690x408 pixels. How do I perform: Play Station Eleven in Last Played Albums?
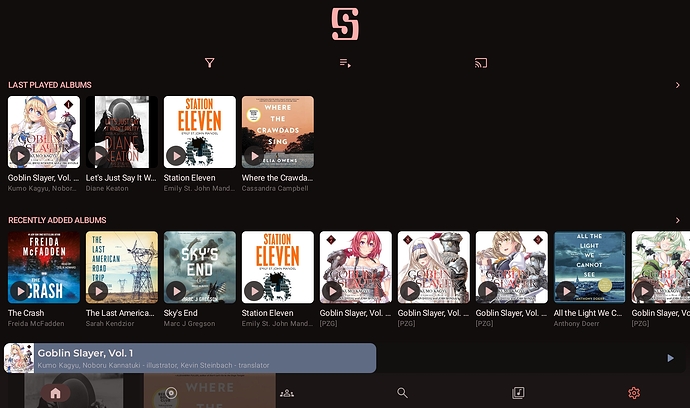click(x=176, y=156)
